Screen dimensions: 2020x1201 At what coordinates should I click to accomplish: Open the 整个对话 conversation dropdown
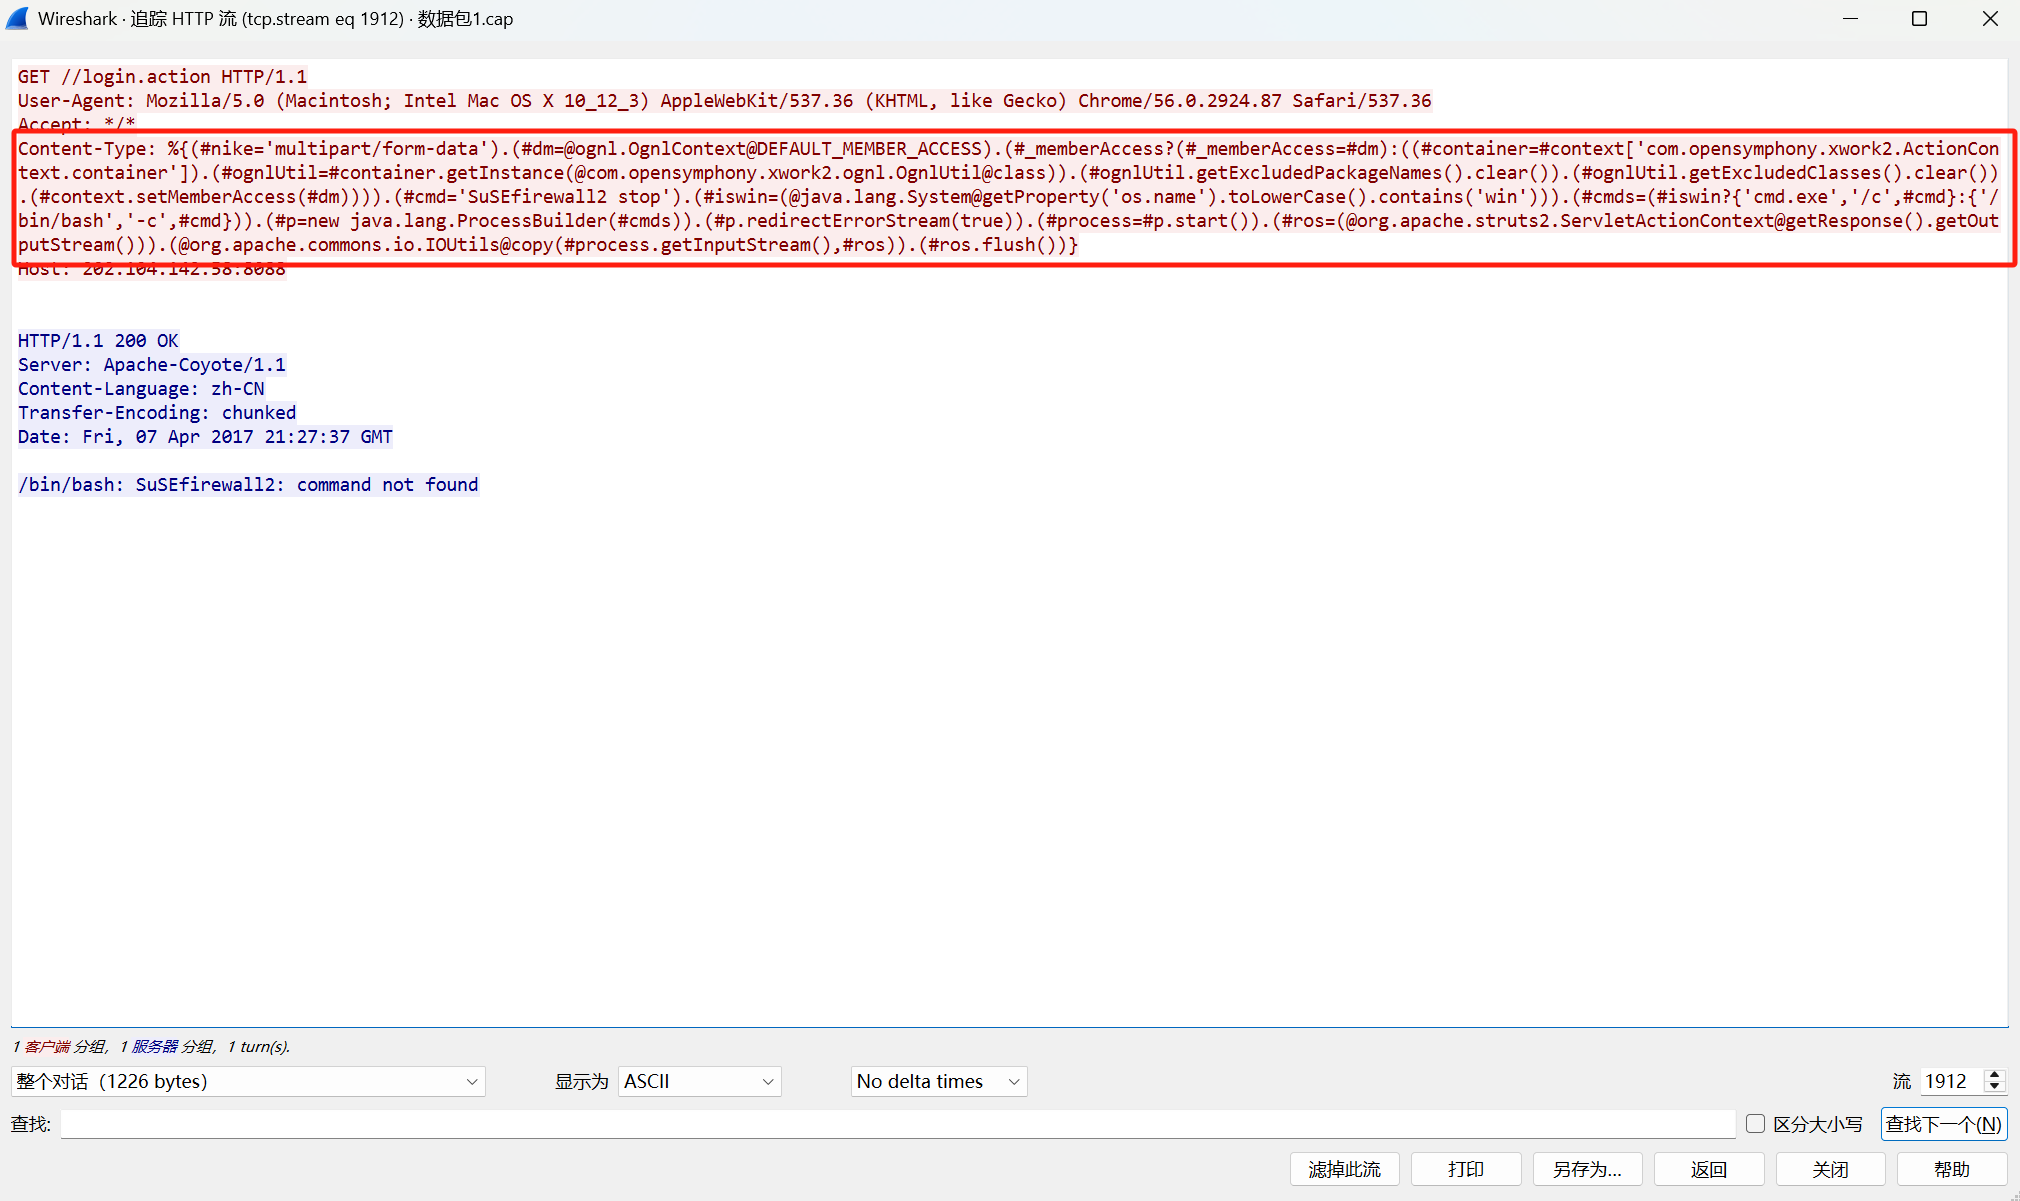247,1081
